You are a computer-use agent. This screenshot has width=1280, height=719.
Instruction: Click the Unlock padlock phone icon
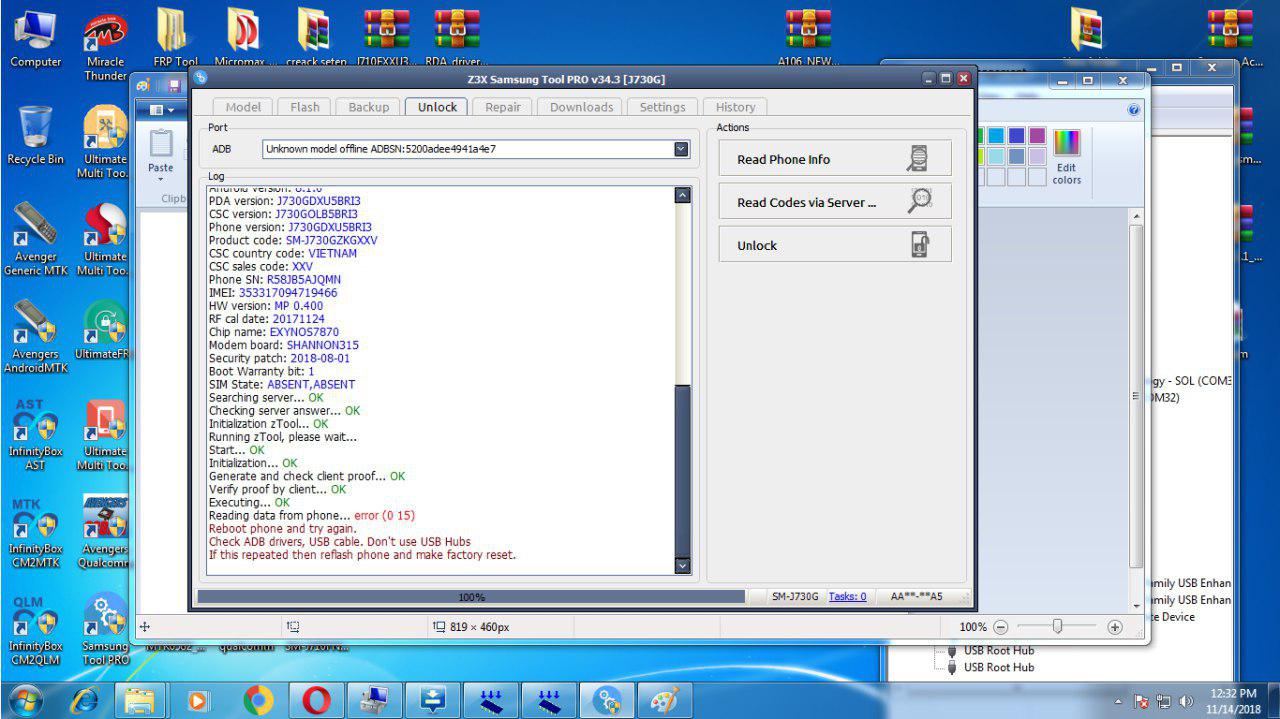[x=919, y=245]
